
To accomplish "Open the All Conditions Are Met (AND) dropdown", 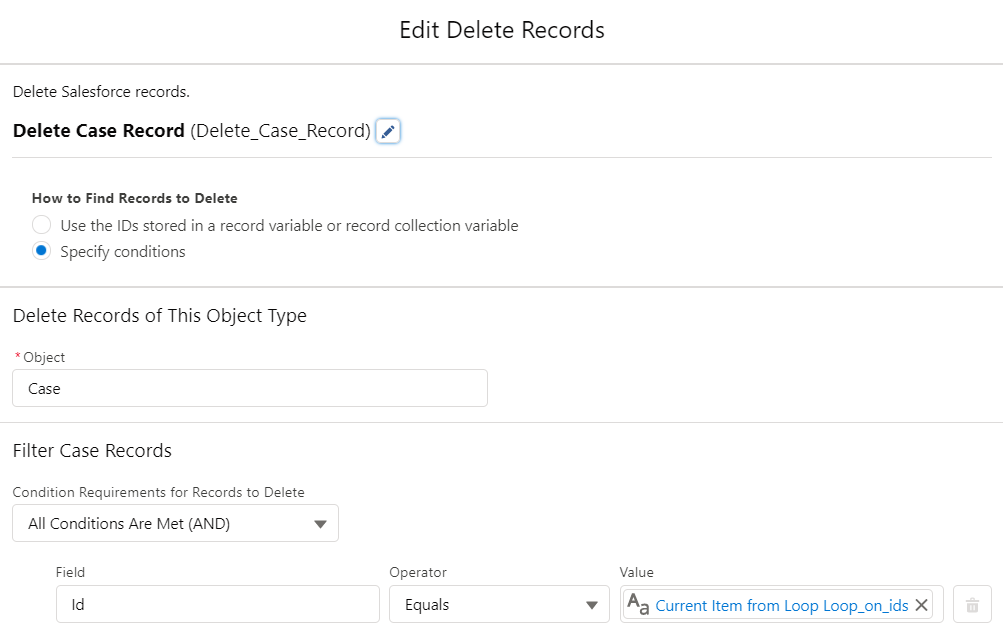I will tap(175, 523).
